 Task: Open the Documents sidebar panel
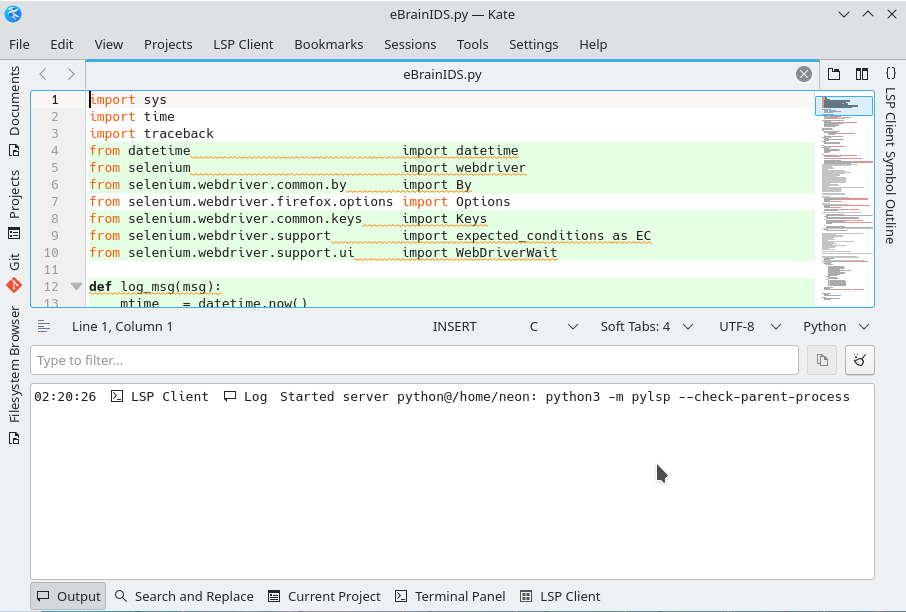pyautogui.click(x=14, y=111)
